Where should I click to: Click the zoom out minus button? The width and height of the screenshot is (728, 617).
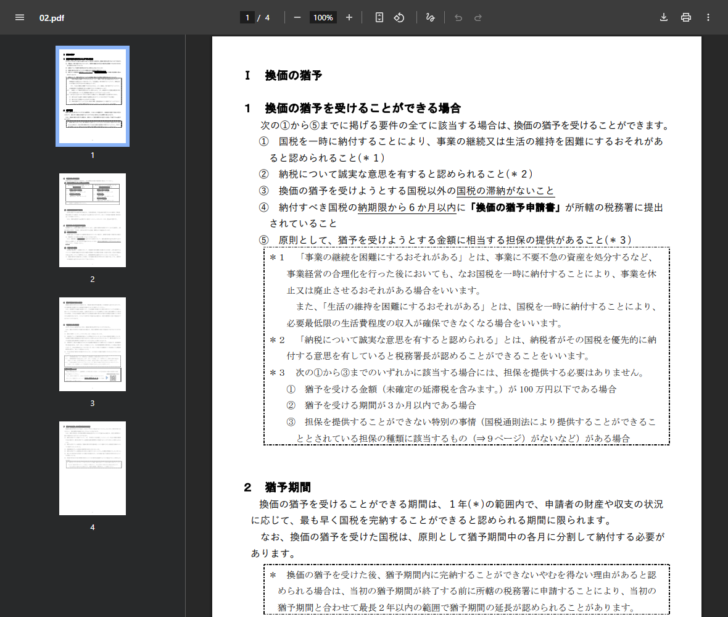(x=297, y=18)
